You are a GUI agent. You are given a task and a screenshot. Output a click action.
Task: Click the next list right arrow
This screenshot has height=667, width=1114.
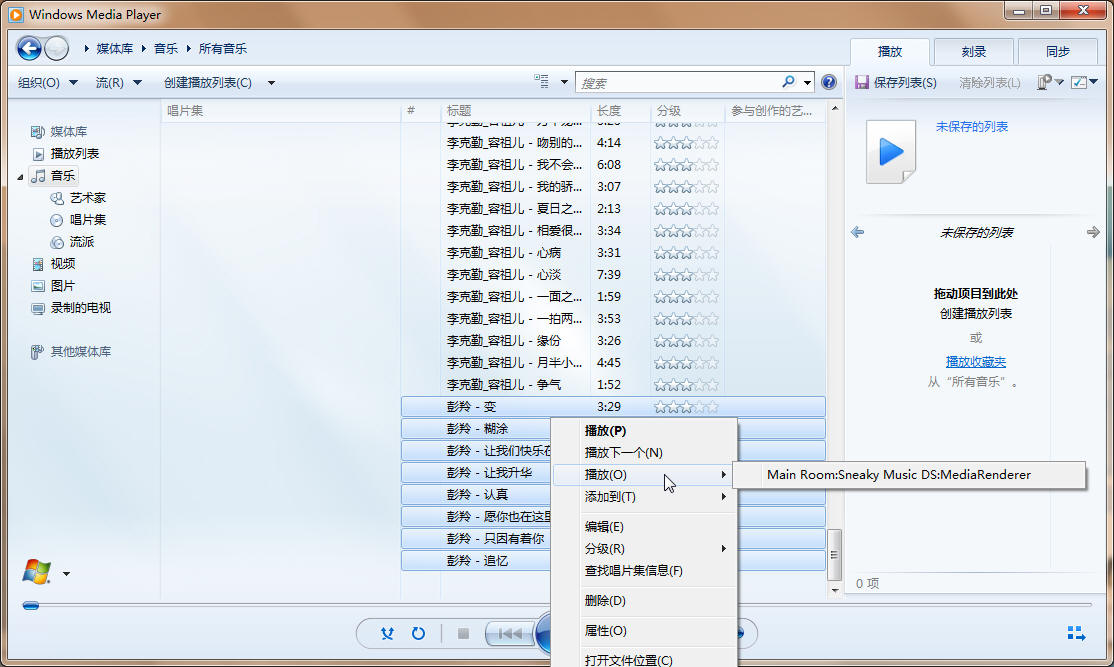[x=1093, y=232]
